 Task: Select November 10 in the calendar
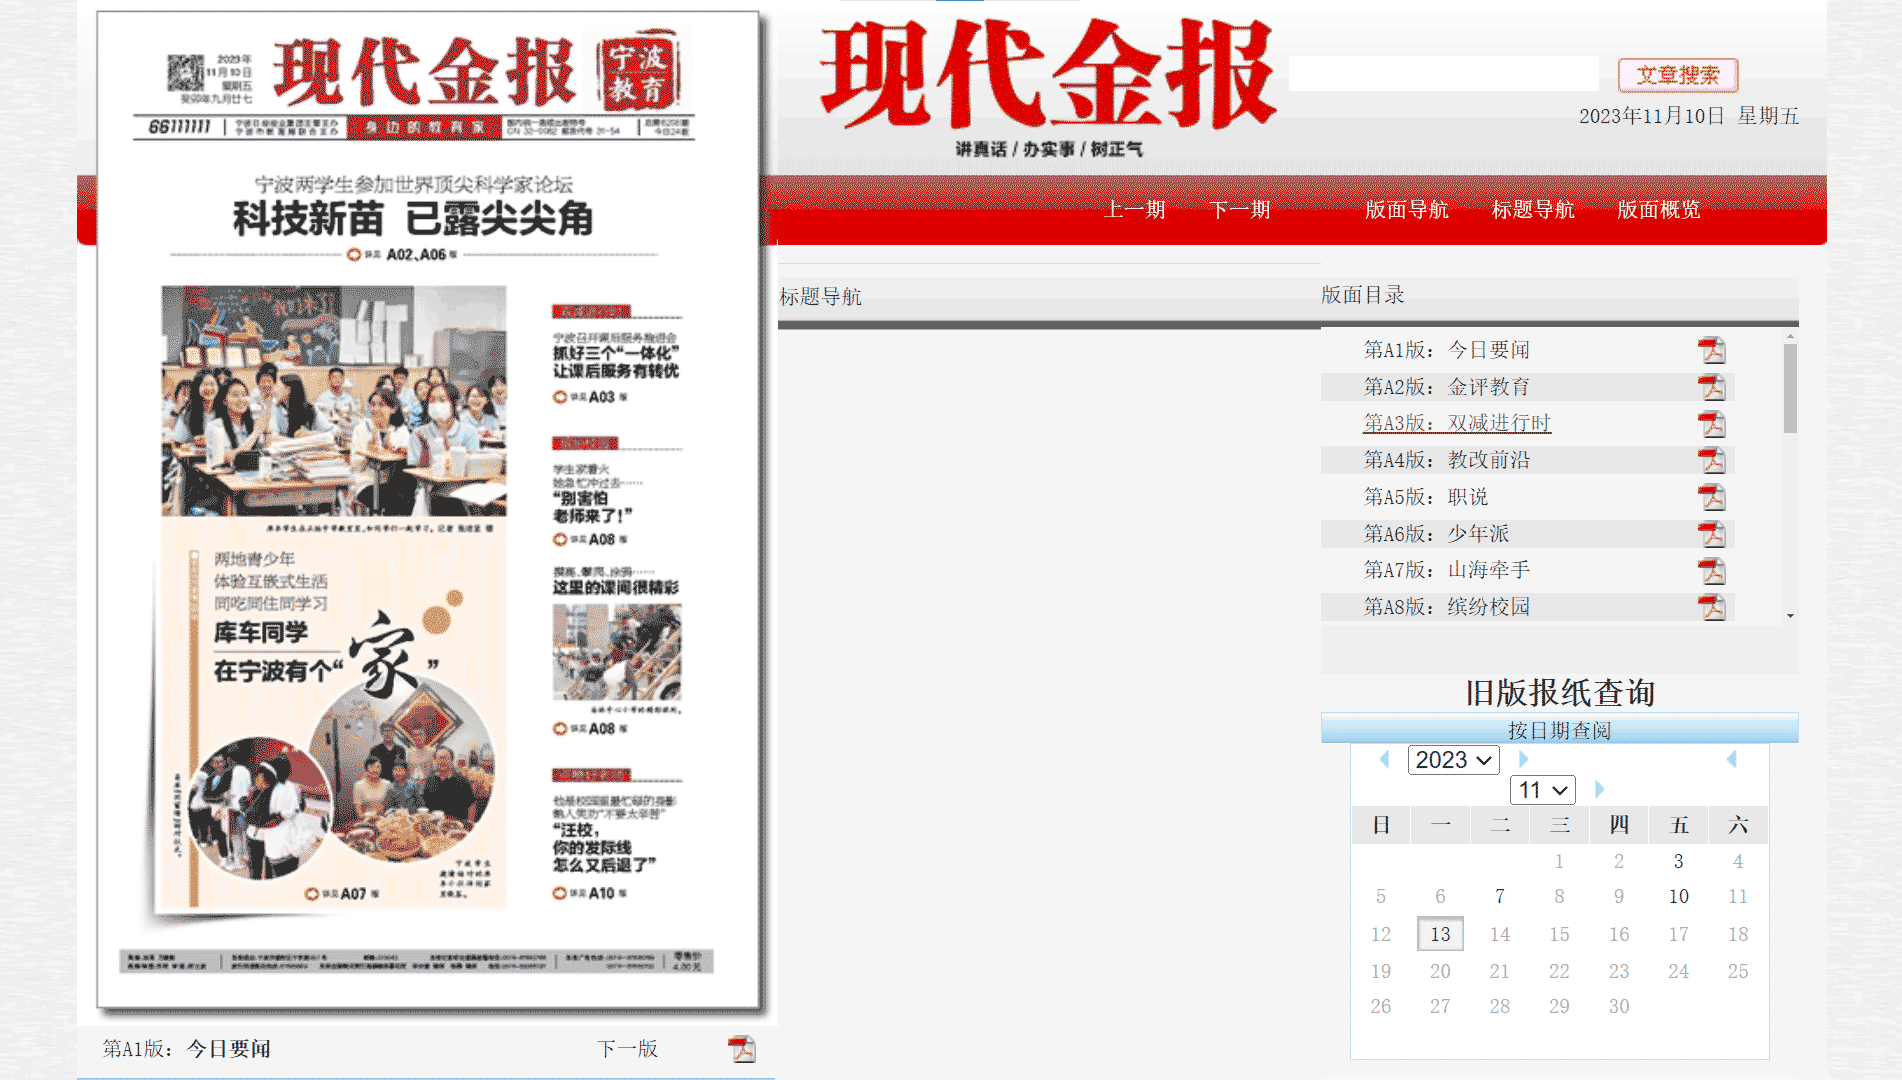click(1678, 897)
